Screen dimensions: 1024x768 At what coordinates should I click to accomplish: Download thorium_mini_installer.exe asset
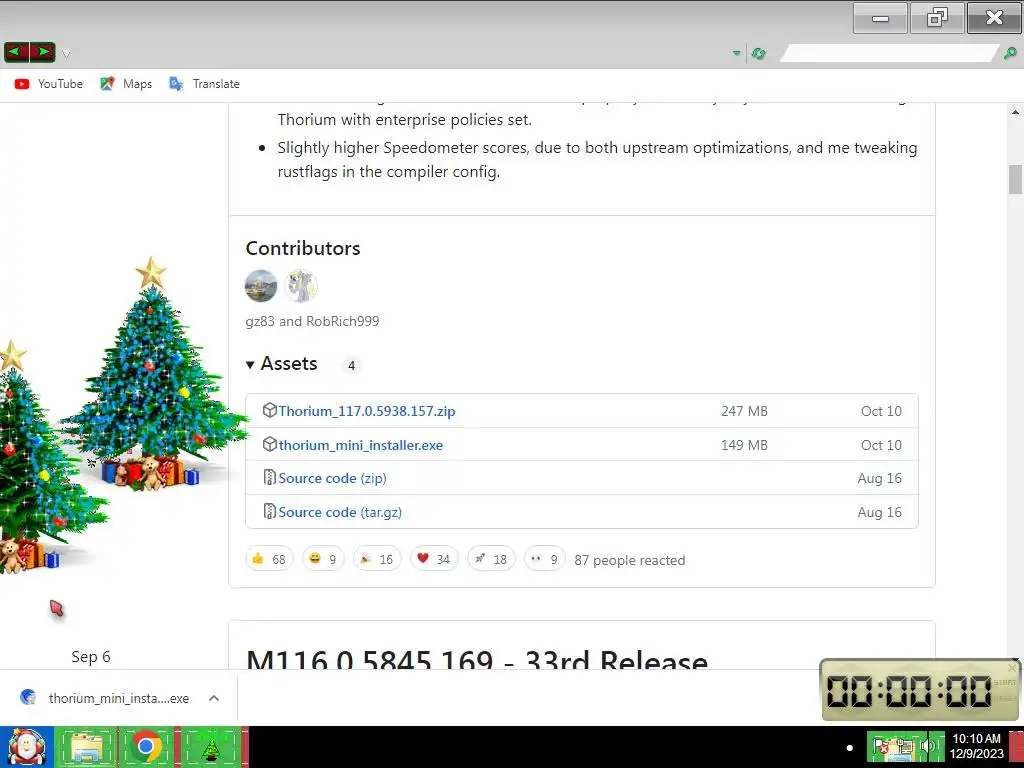pyautogui.click(x=360, y=445)
